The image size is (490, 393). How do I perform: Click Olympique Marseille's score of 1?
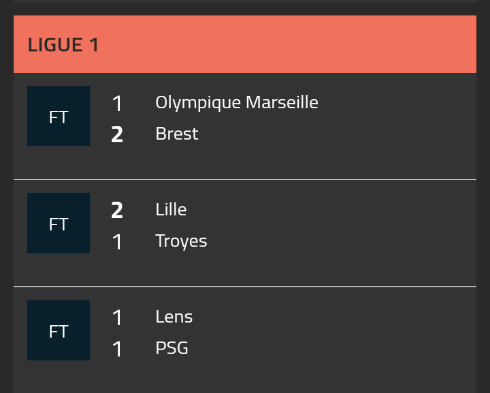(117, 103)
